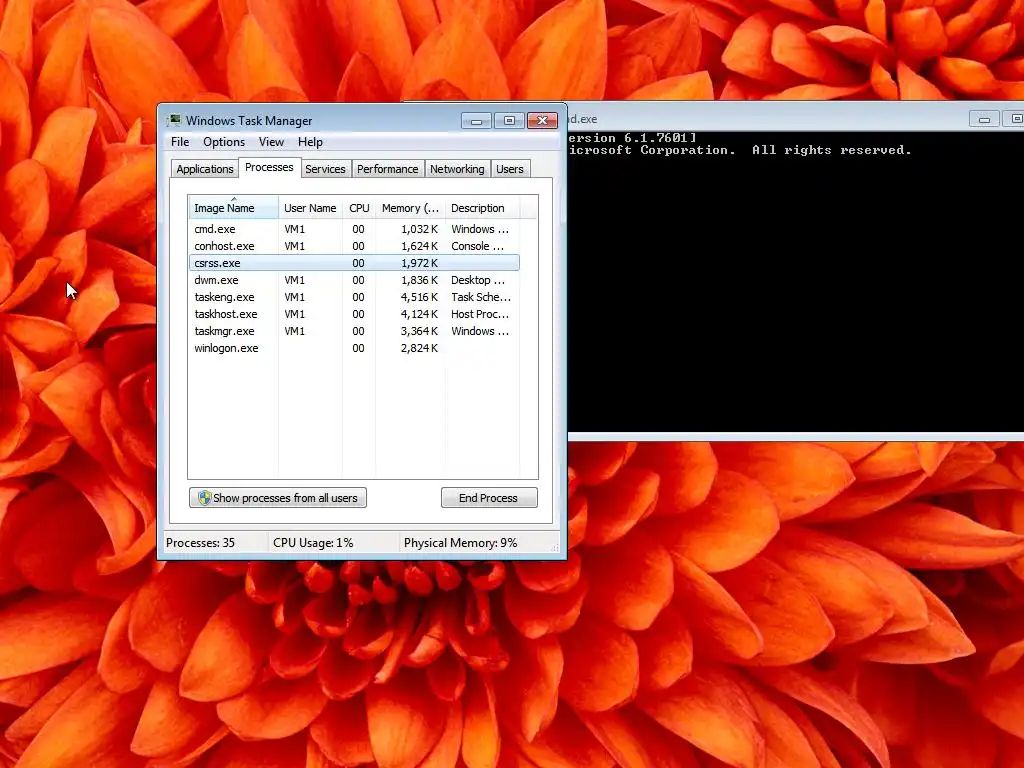Switch to the Applications tab

coord(204,169)
